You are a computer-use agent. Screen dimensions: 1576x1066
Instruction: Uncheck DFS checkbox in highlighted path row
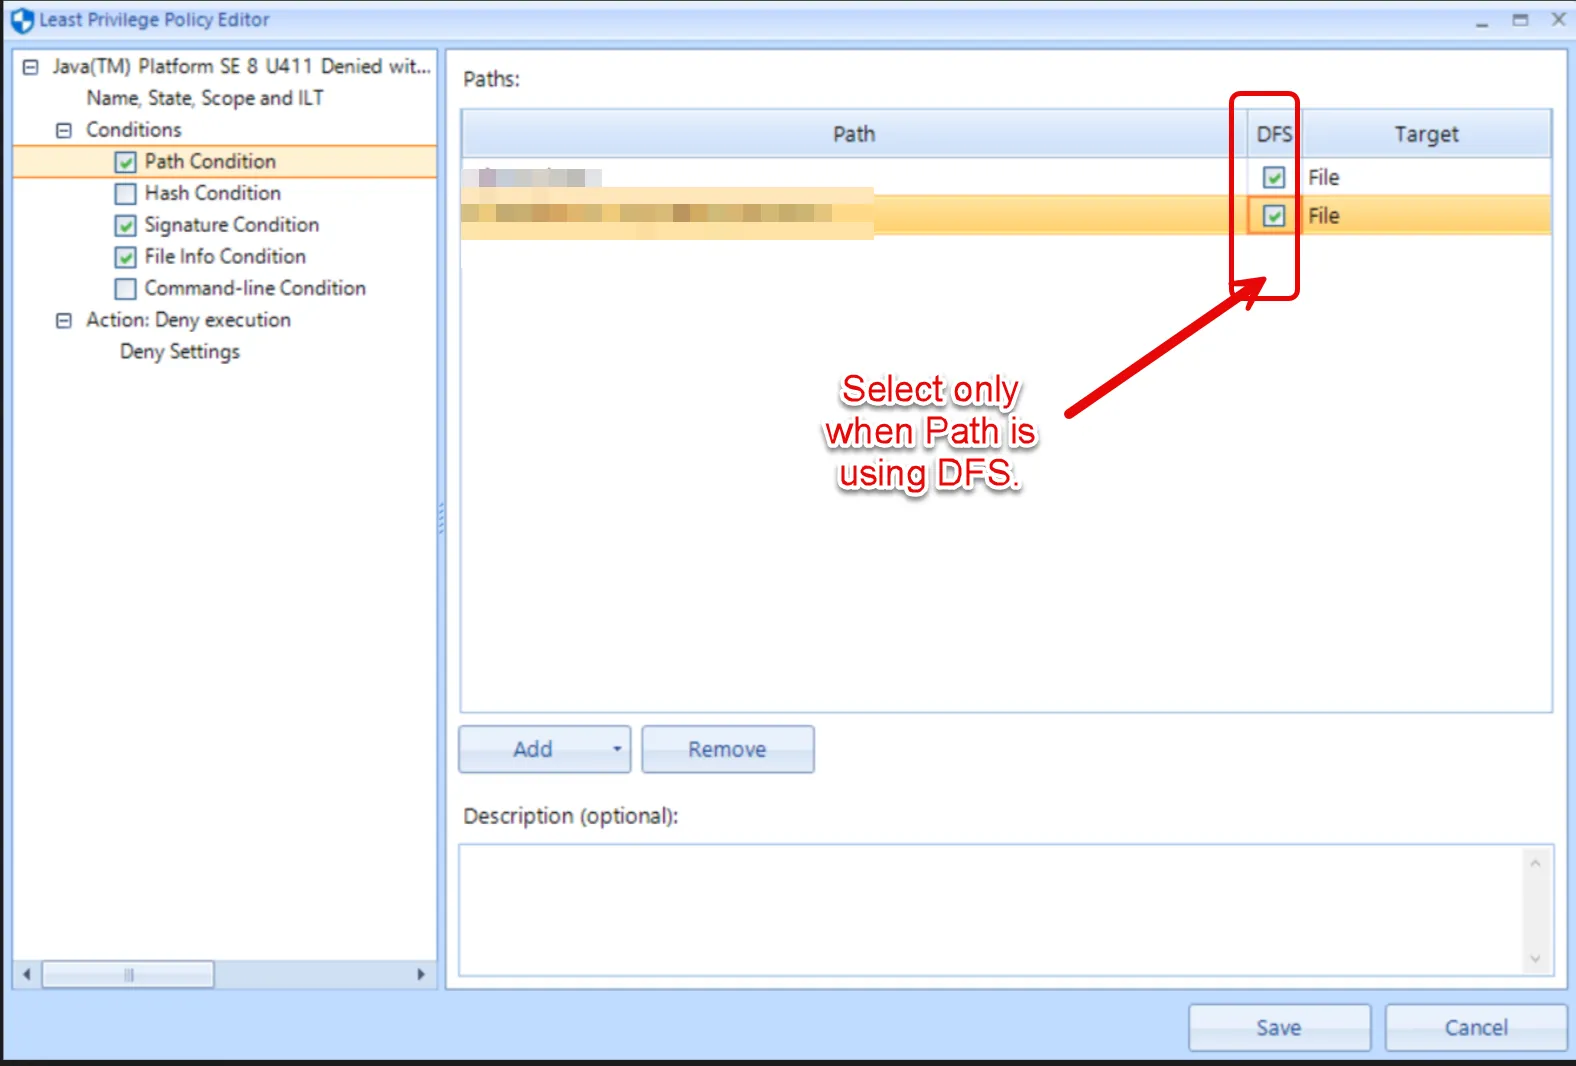[1273, 216]
